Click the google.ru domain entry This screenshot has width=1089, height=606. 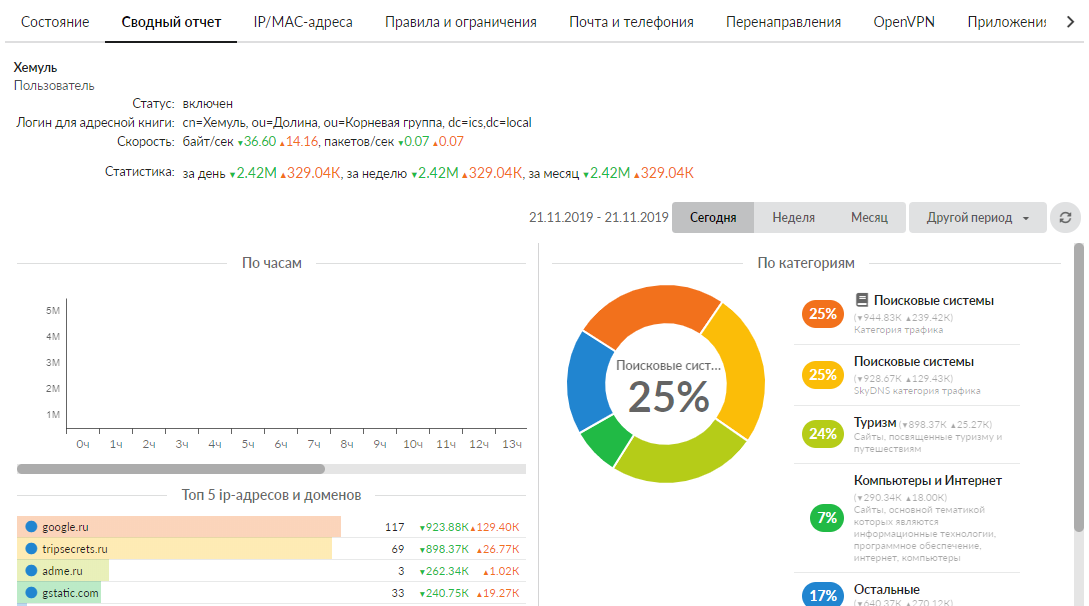tap(65, 527)
